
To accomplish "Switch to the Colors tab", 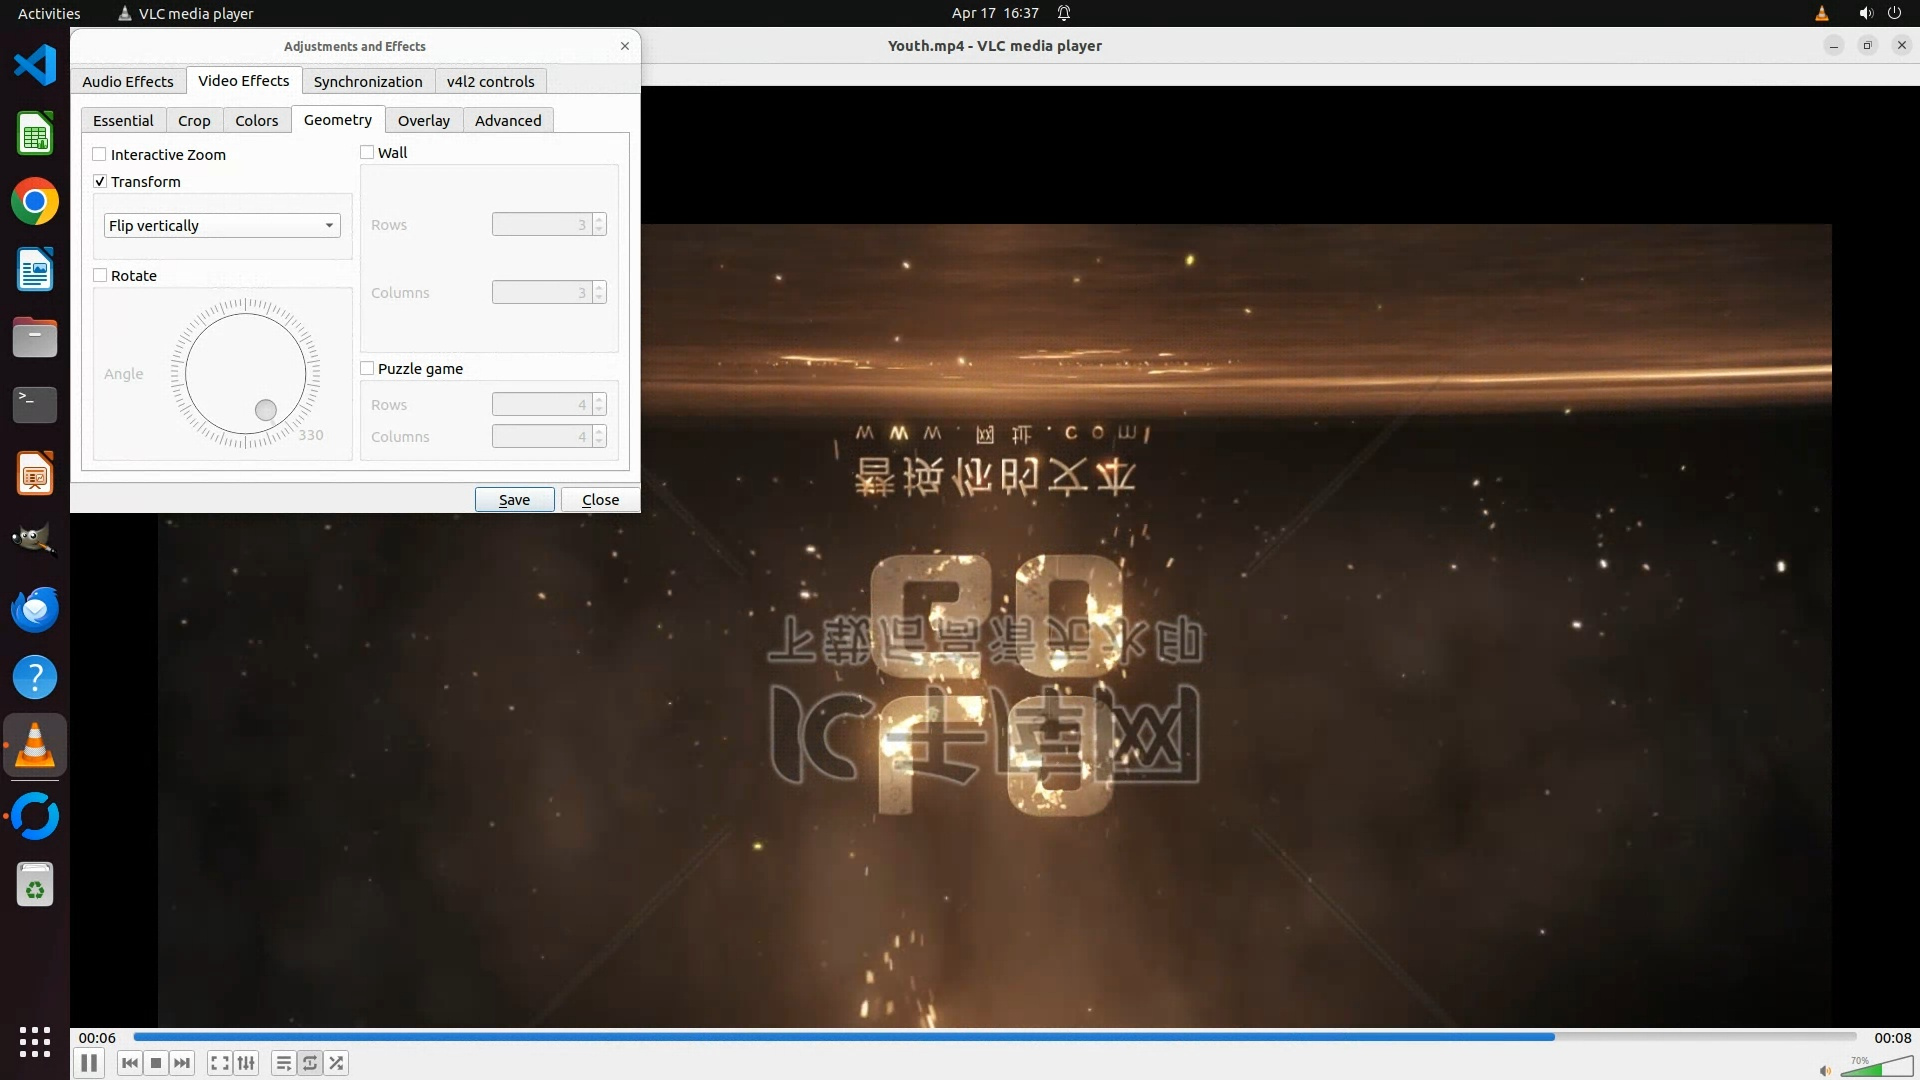I will tap(256, 120).
